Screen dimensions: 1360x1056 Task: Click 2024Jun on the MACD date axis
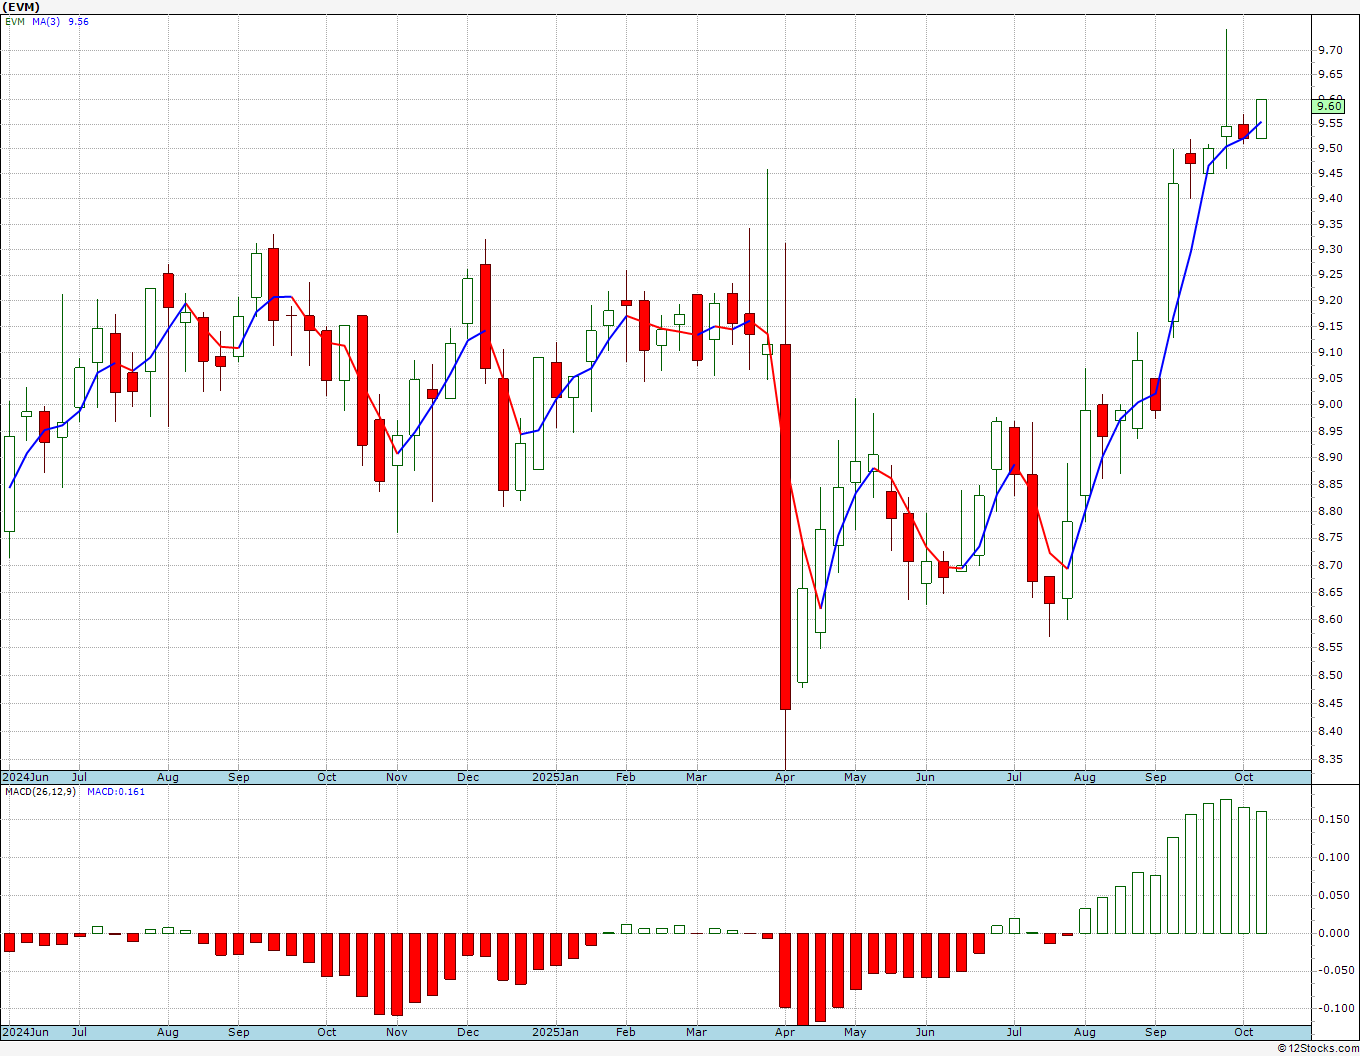pyautogui.click(x=25, y=1032)
